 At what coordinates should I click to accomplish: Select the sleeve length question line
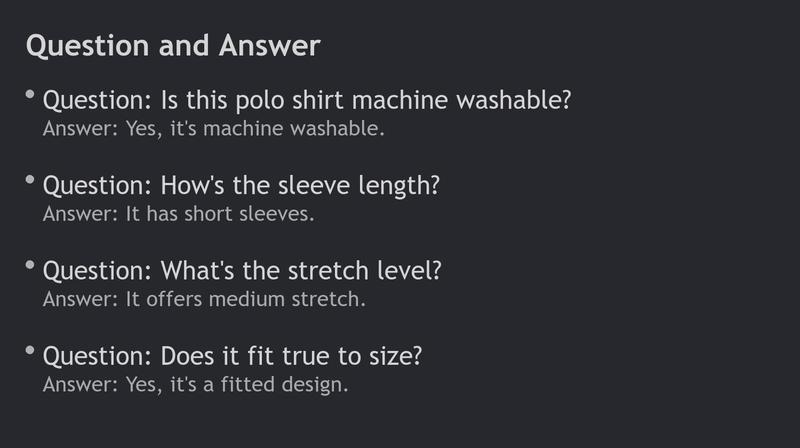(x=241, y=185)
